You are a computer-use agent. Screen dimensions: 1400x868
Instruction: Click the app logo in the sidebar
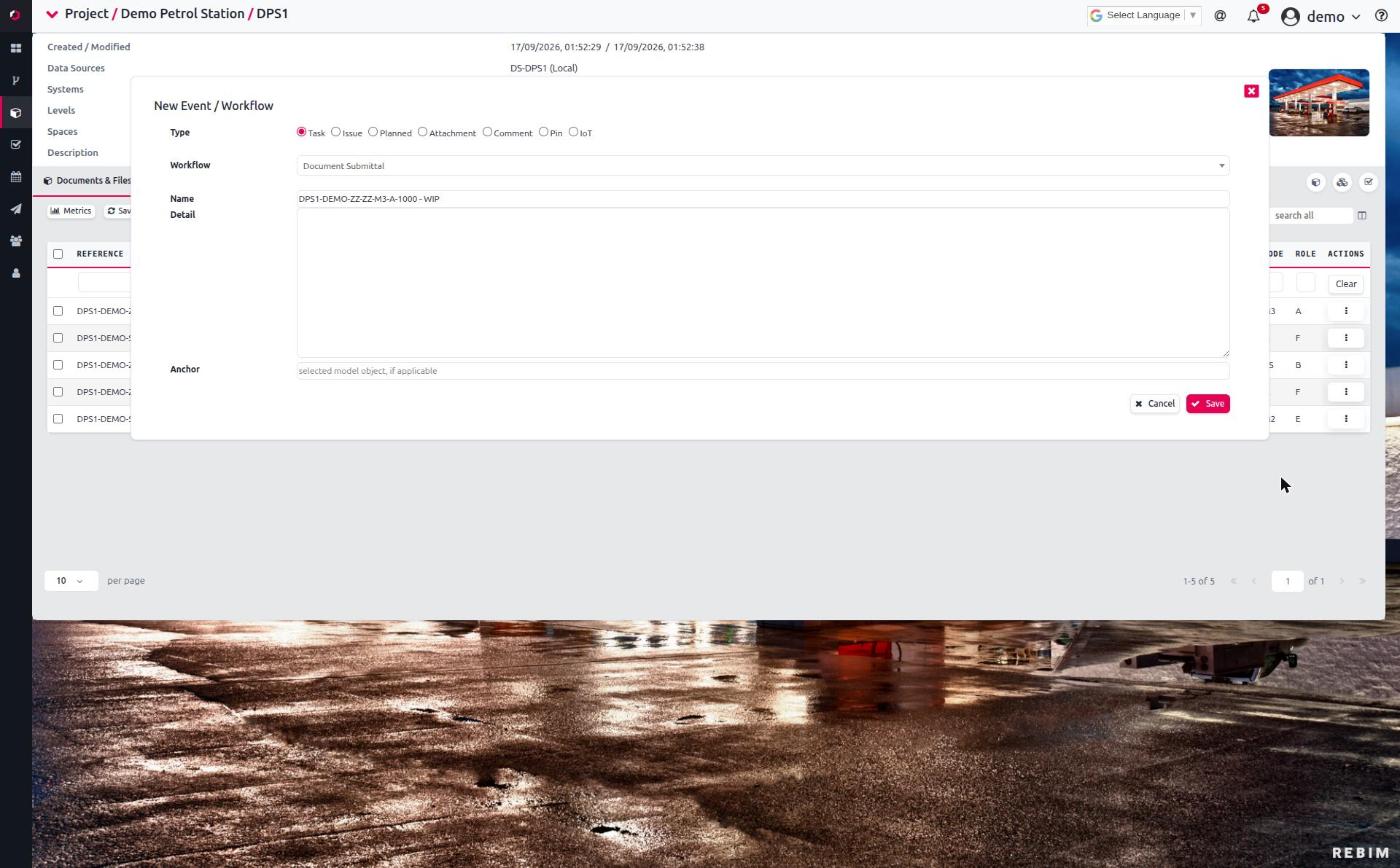click(15, 15)
